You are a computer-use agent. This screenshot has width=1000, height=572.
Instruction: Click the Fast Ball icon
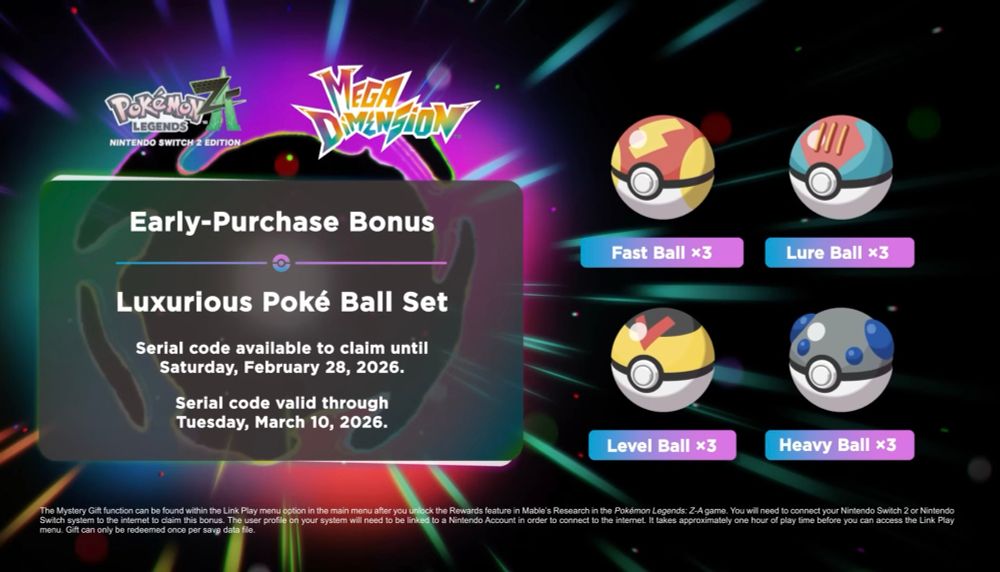click(x=663, y=167)
